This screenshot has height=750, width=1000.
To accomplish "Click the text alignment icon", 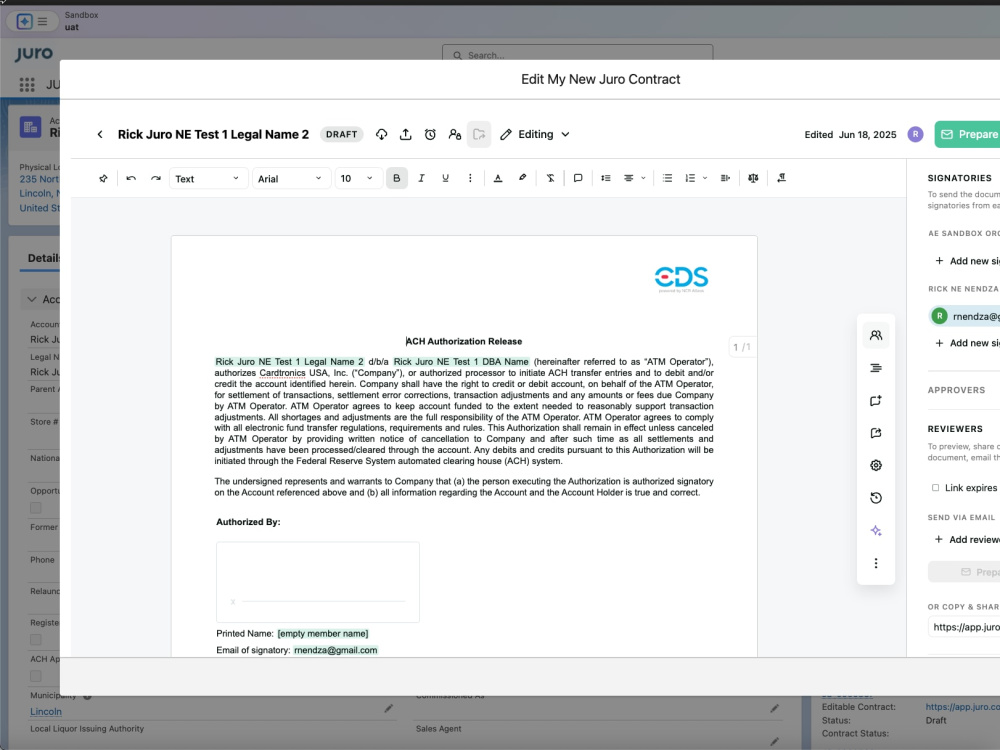I will [x=629, y=179].
